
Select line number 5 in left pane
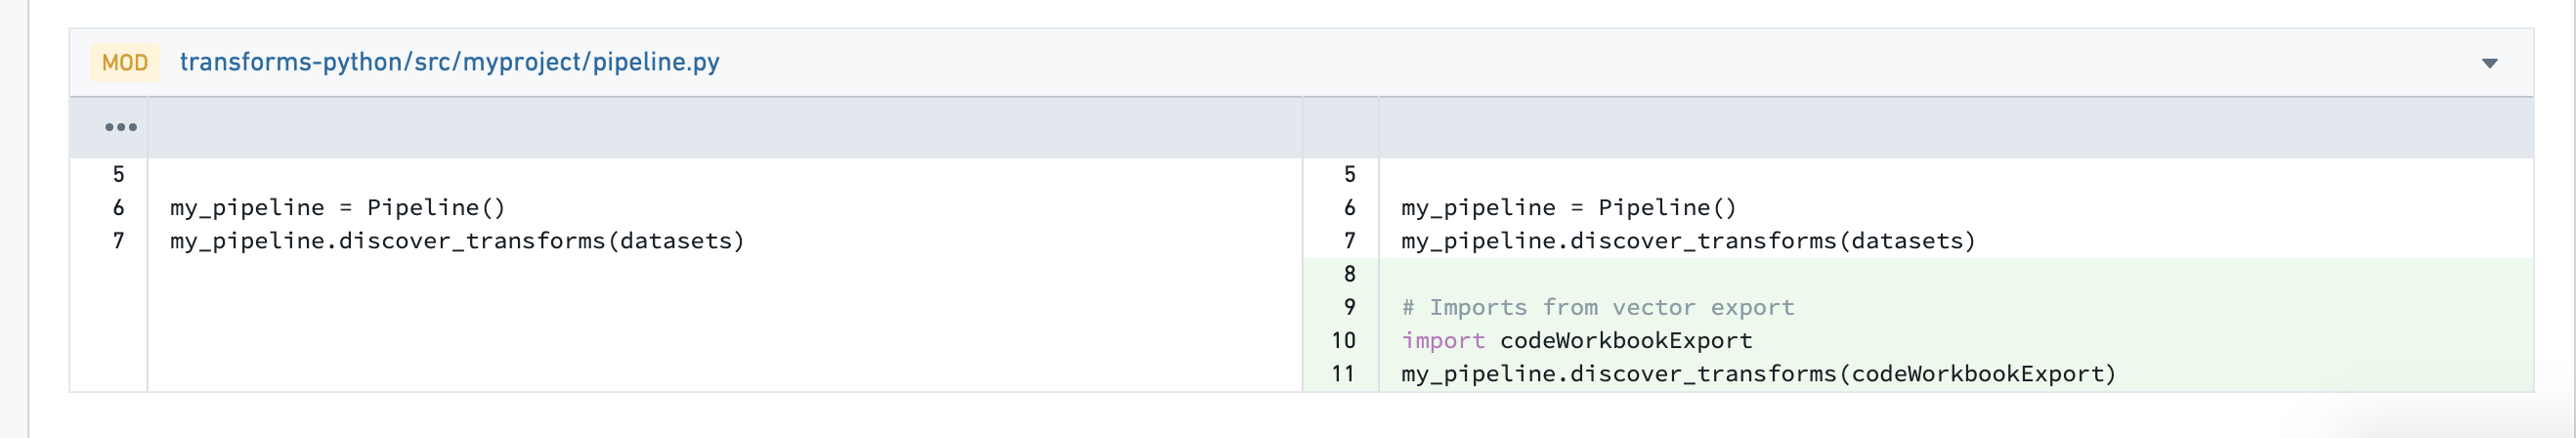pos(118,174)
